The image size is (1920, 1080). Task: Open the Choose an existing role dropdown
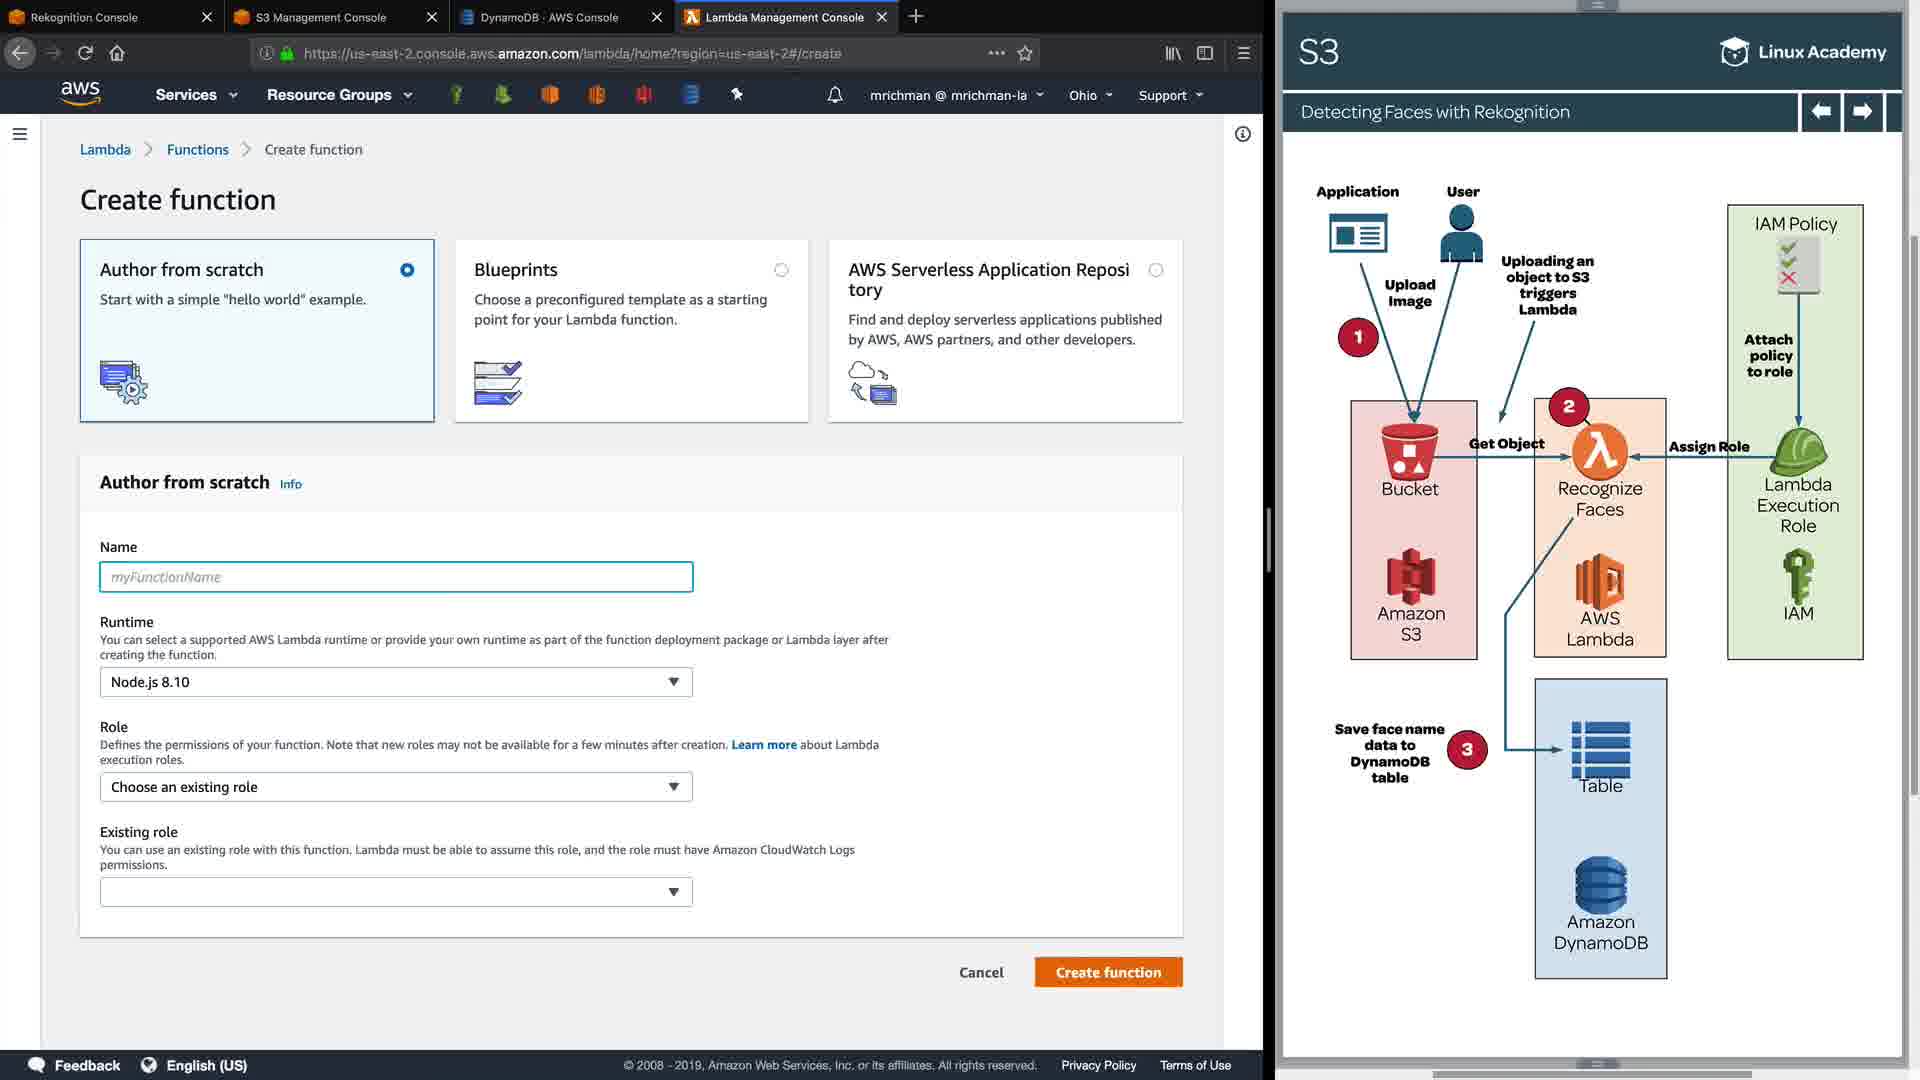pyautogui.click(x=396, y=787)
